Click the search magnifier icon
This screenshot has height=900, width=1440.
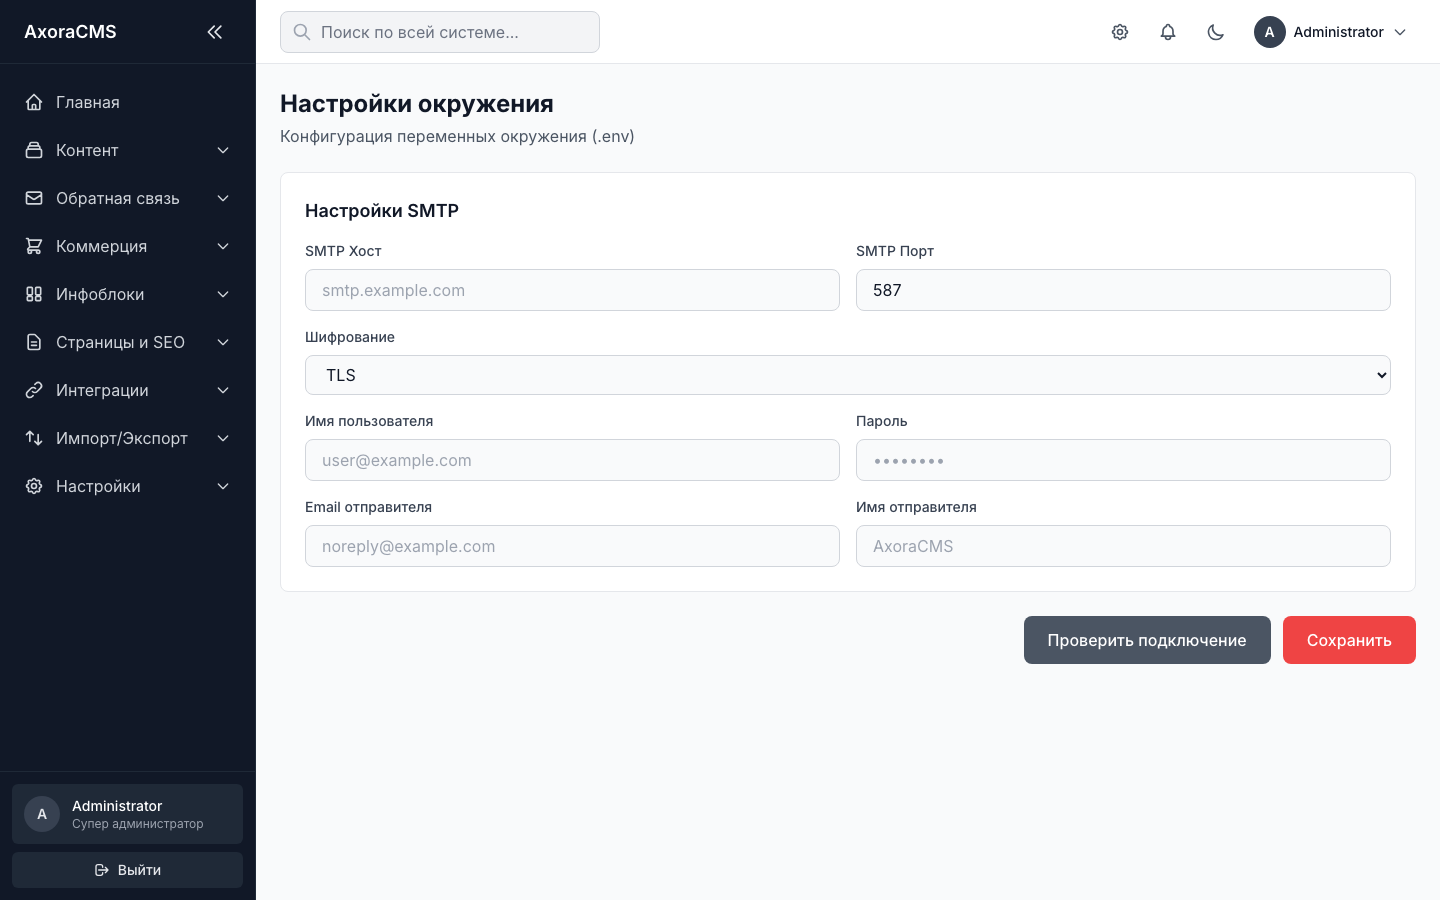point(302,32)
